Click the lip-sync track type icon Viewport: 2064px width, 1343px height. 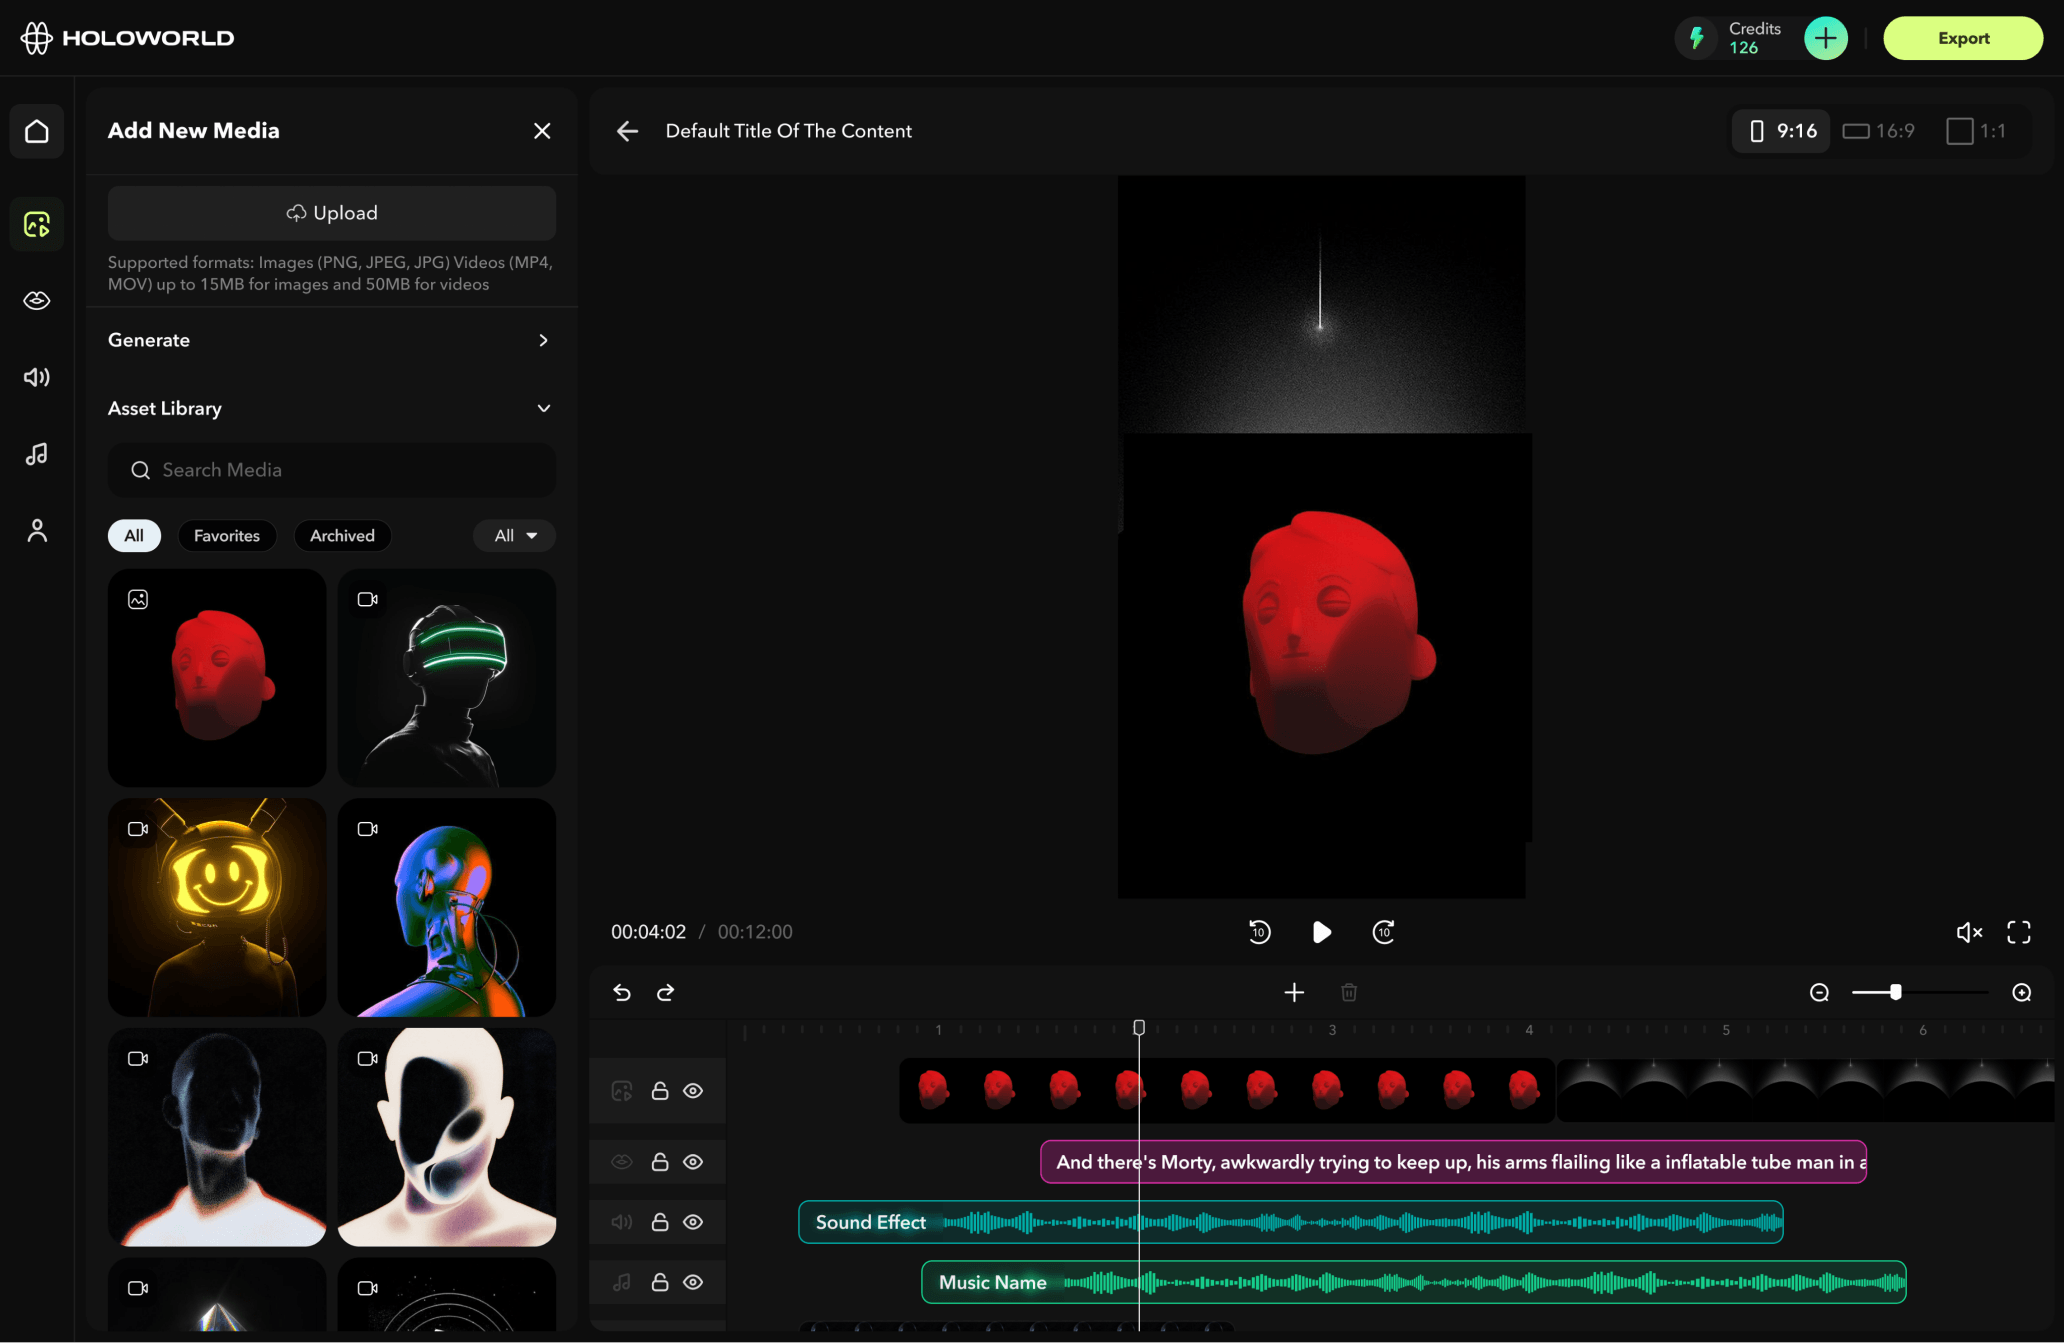622,1162
